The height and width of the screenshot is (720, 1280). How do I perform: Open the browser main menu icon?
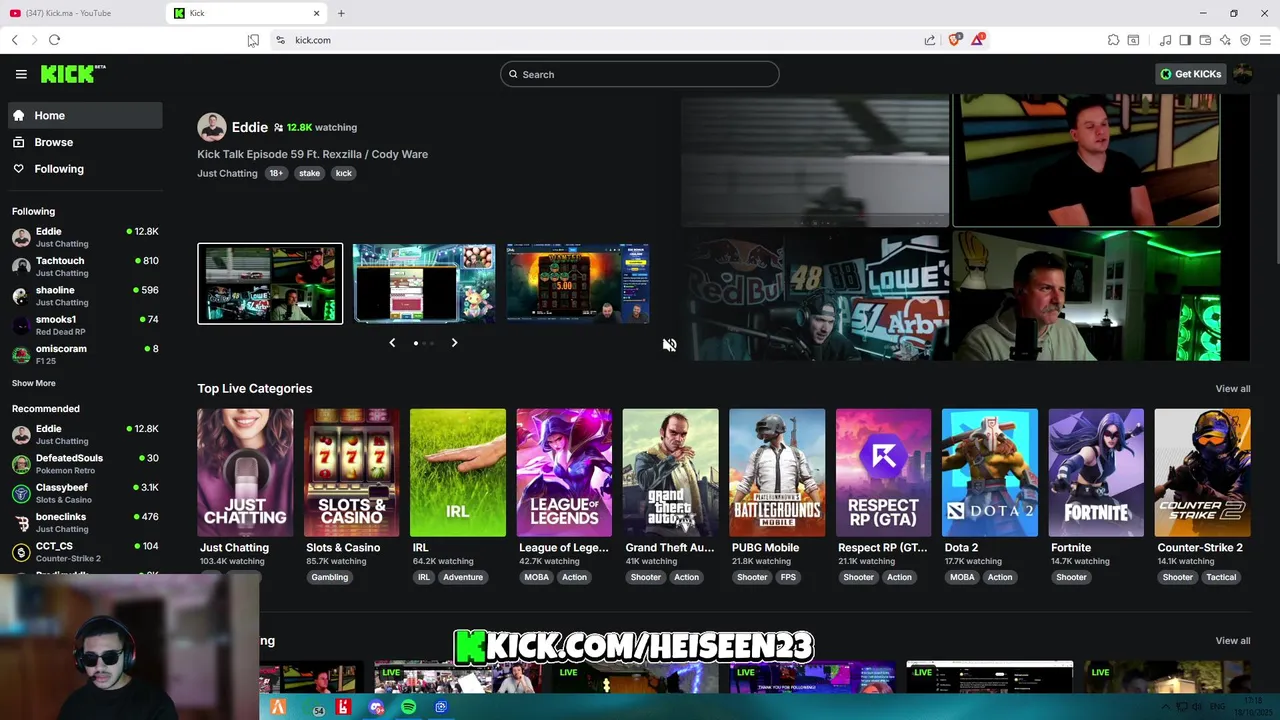(x=1265, y=40)
